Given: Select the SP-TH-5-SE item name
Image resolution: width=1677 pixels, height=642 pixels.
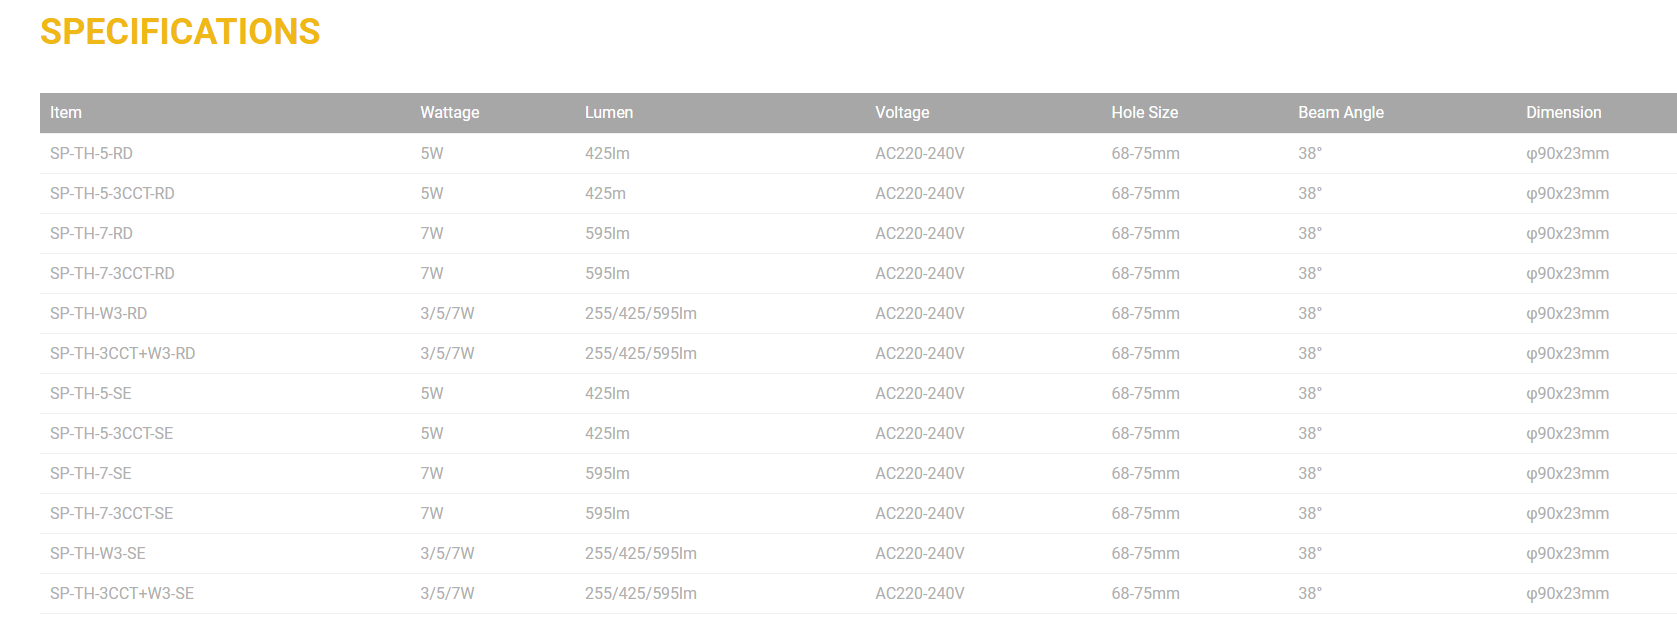Looking at the screenshot, I should [x=90, y=394].
